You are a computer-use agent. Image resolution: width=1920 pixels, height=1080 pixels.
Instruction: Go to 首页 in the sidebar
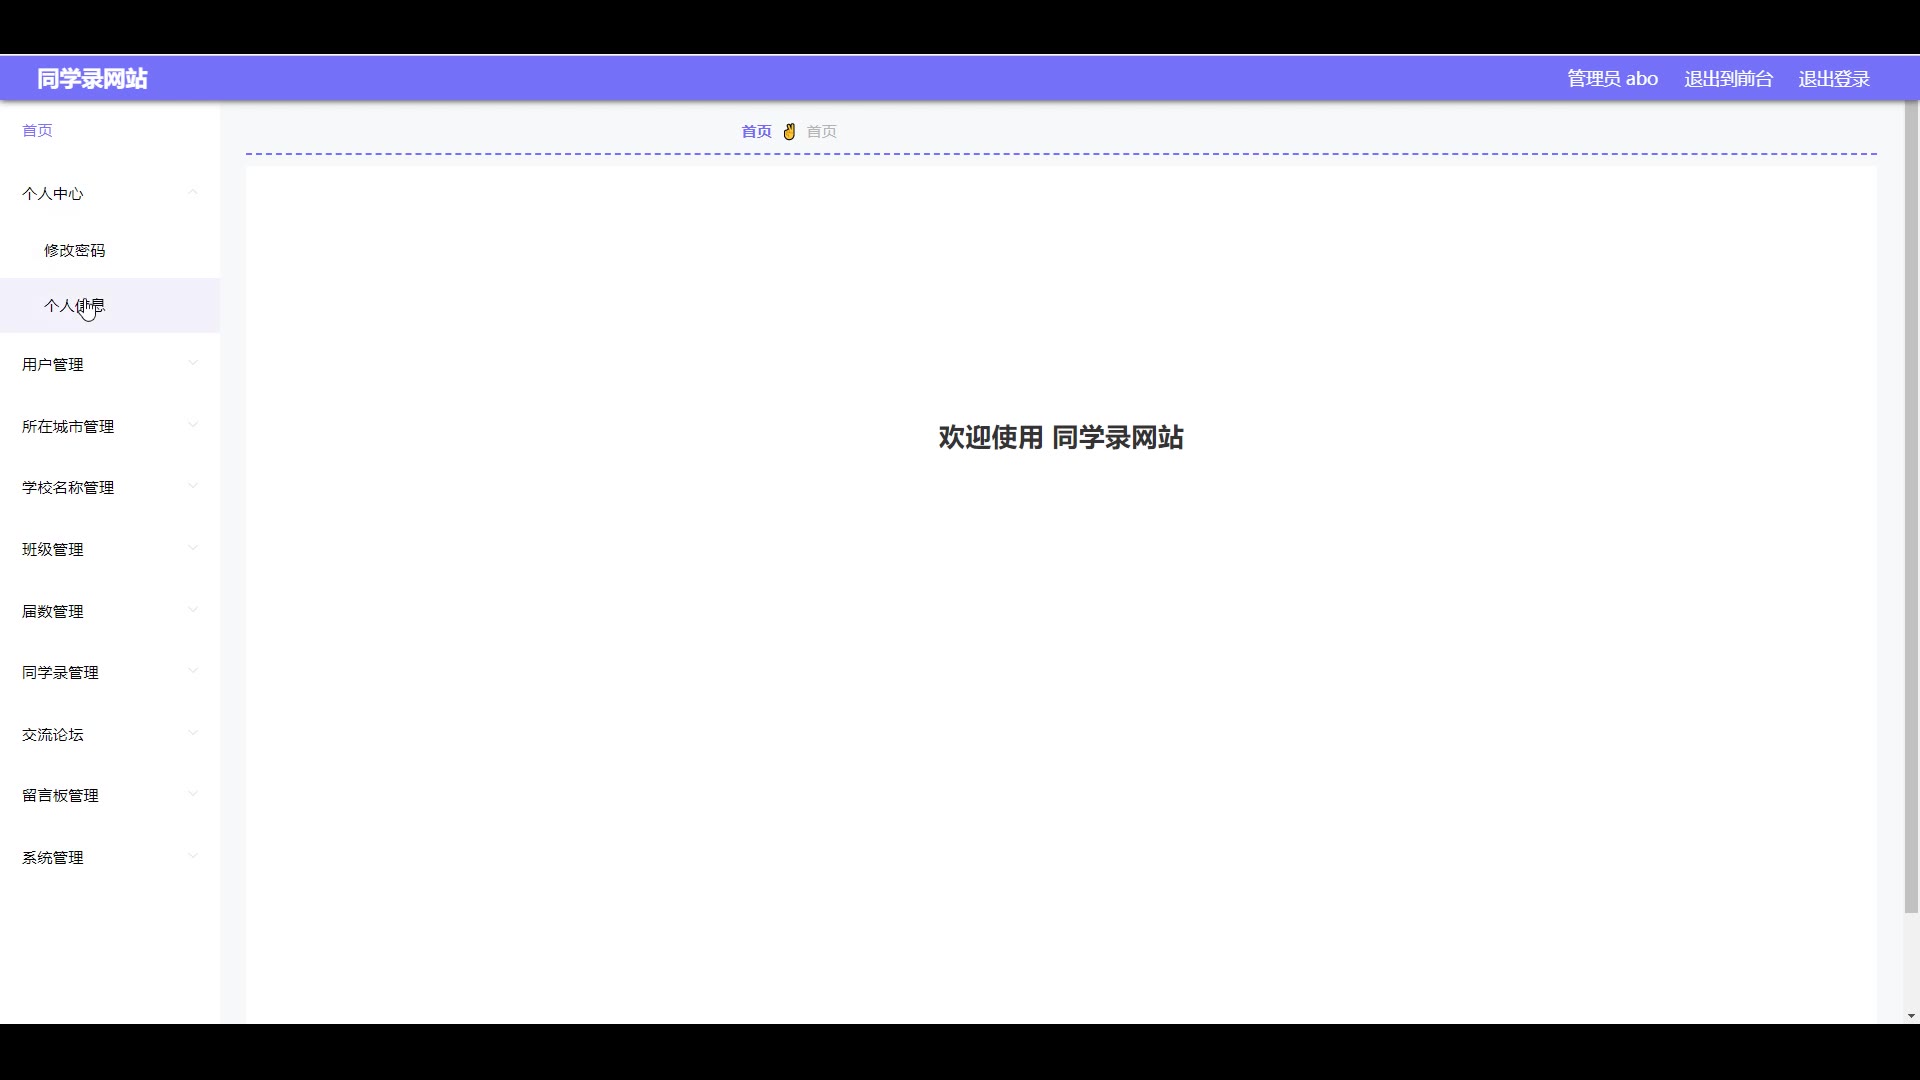click(37, 130)
